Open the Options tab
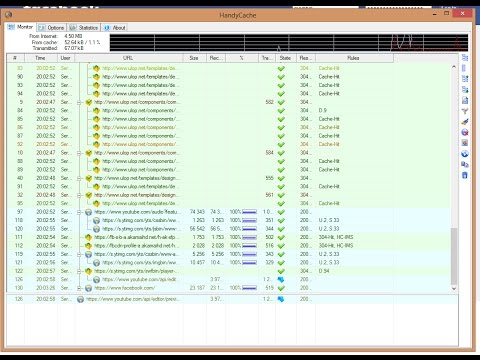Screen dimensions: 480x360 (x=52, y=28)
